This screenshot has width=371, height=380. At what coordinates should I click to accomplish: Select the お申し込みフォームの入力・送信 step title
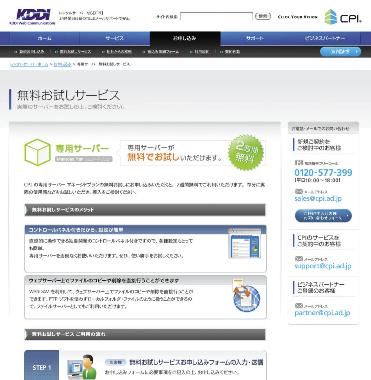196,362
